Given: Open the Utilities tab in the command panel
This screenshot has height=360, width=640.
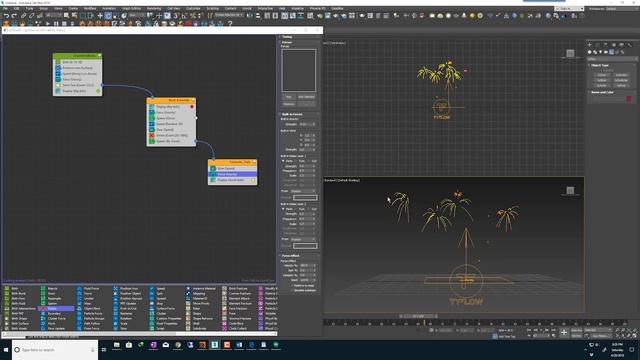Looking at the screenshot, I should click(x=629, y=44).
